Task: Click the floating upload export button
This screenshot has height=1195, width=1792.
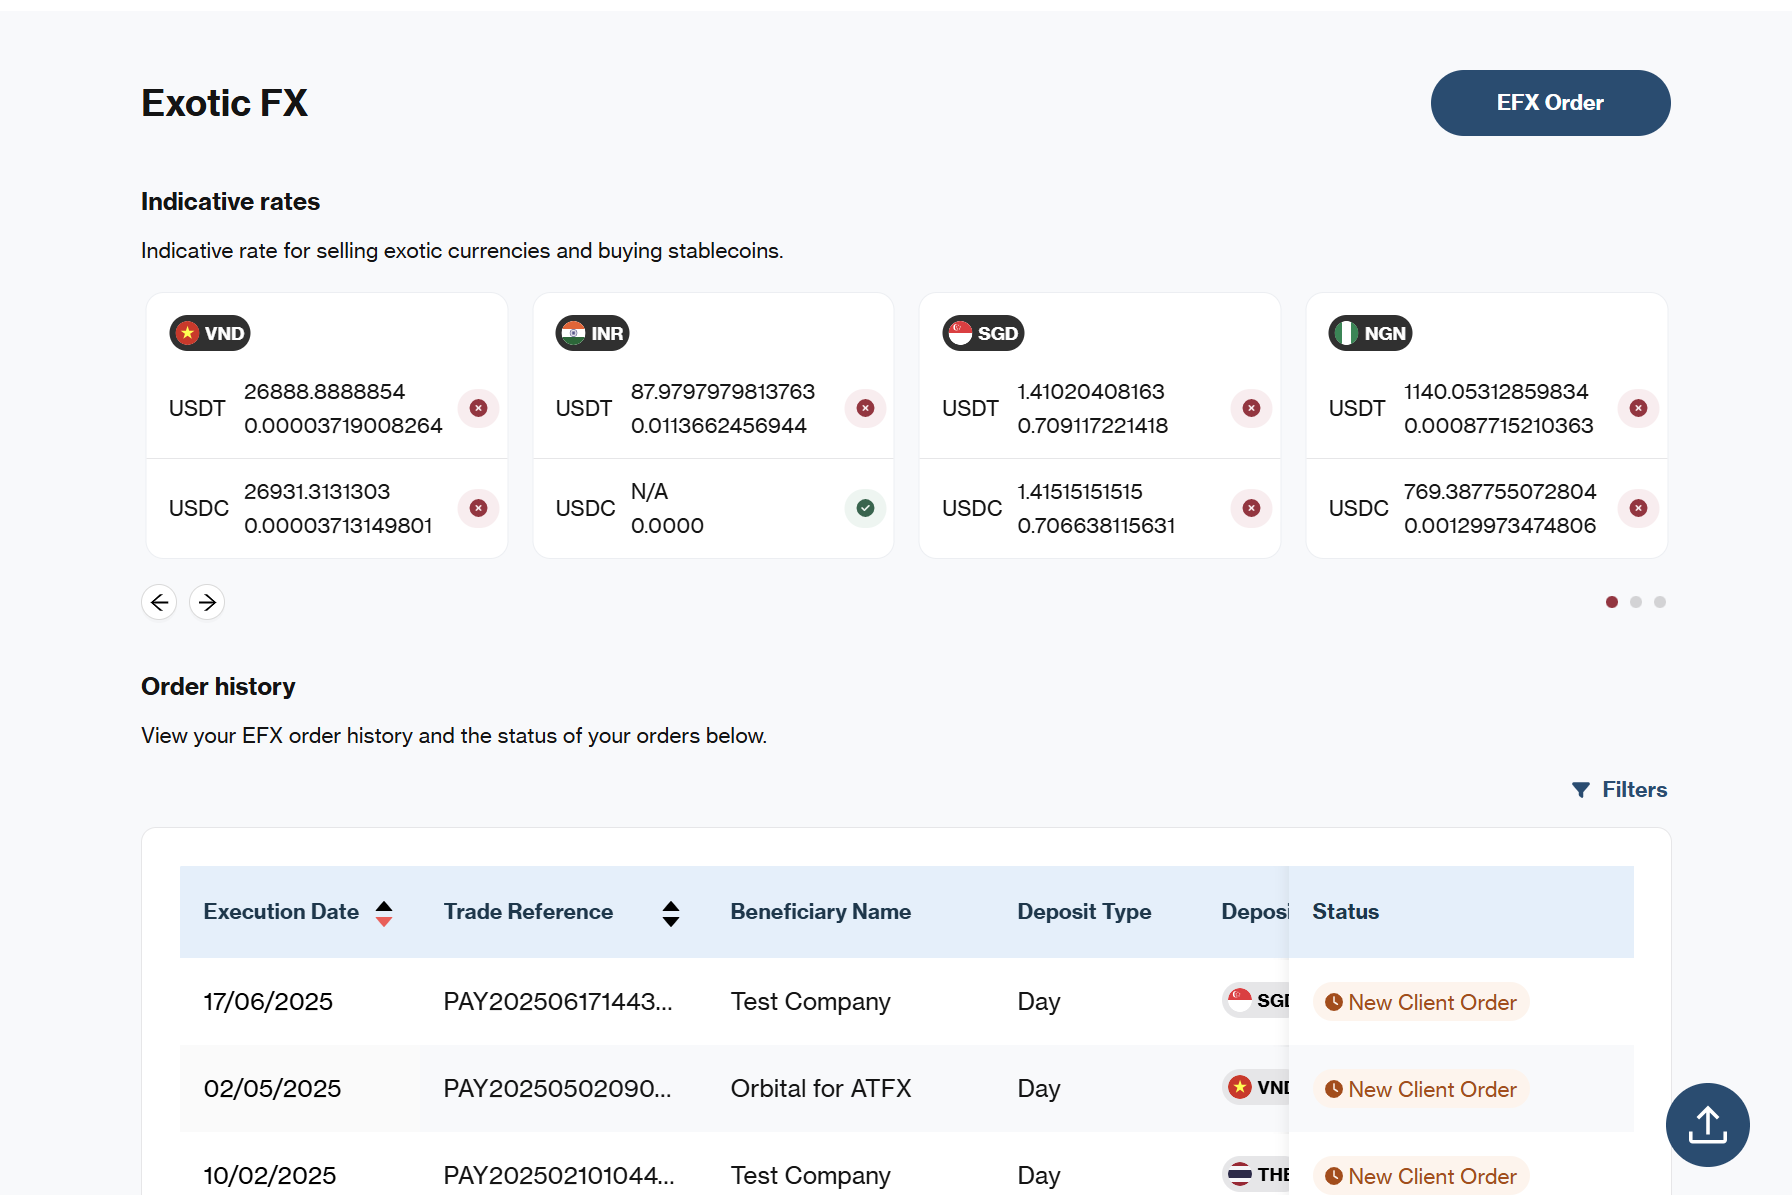Action: click(1708, 1125)
